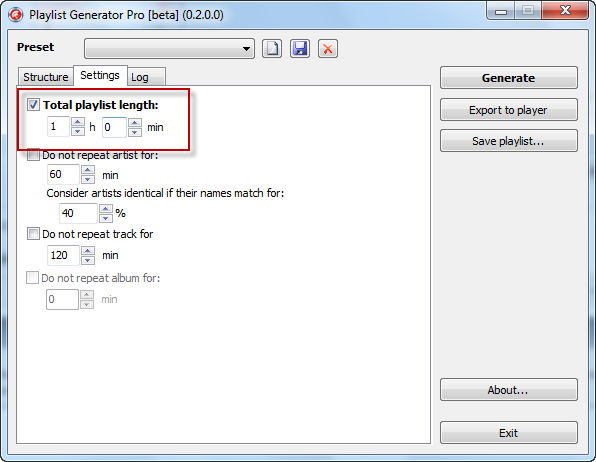Click the new preset document icon

tap(272, 49)
